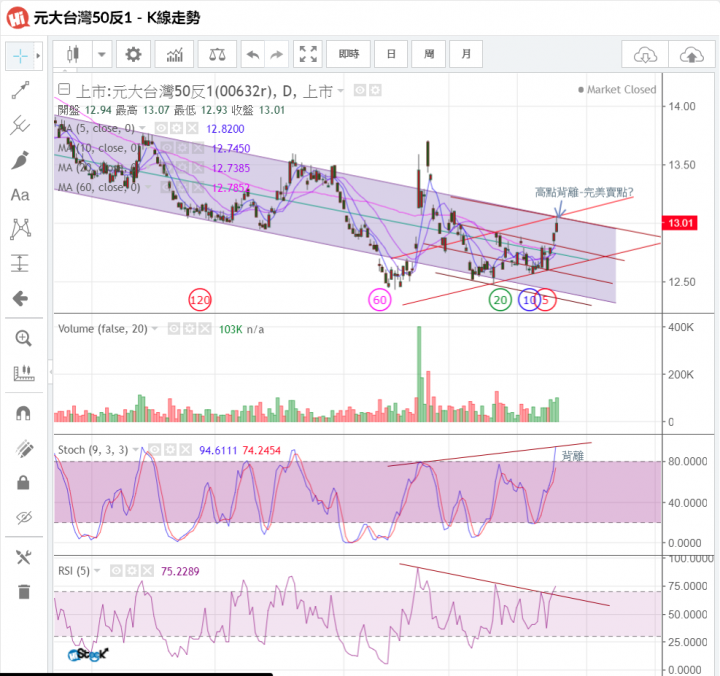The image size is (720, 676).
Task: Select the Aa text annotation tool
Action: coord(20,195)
